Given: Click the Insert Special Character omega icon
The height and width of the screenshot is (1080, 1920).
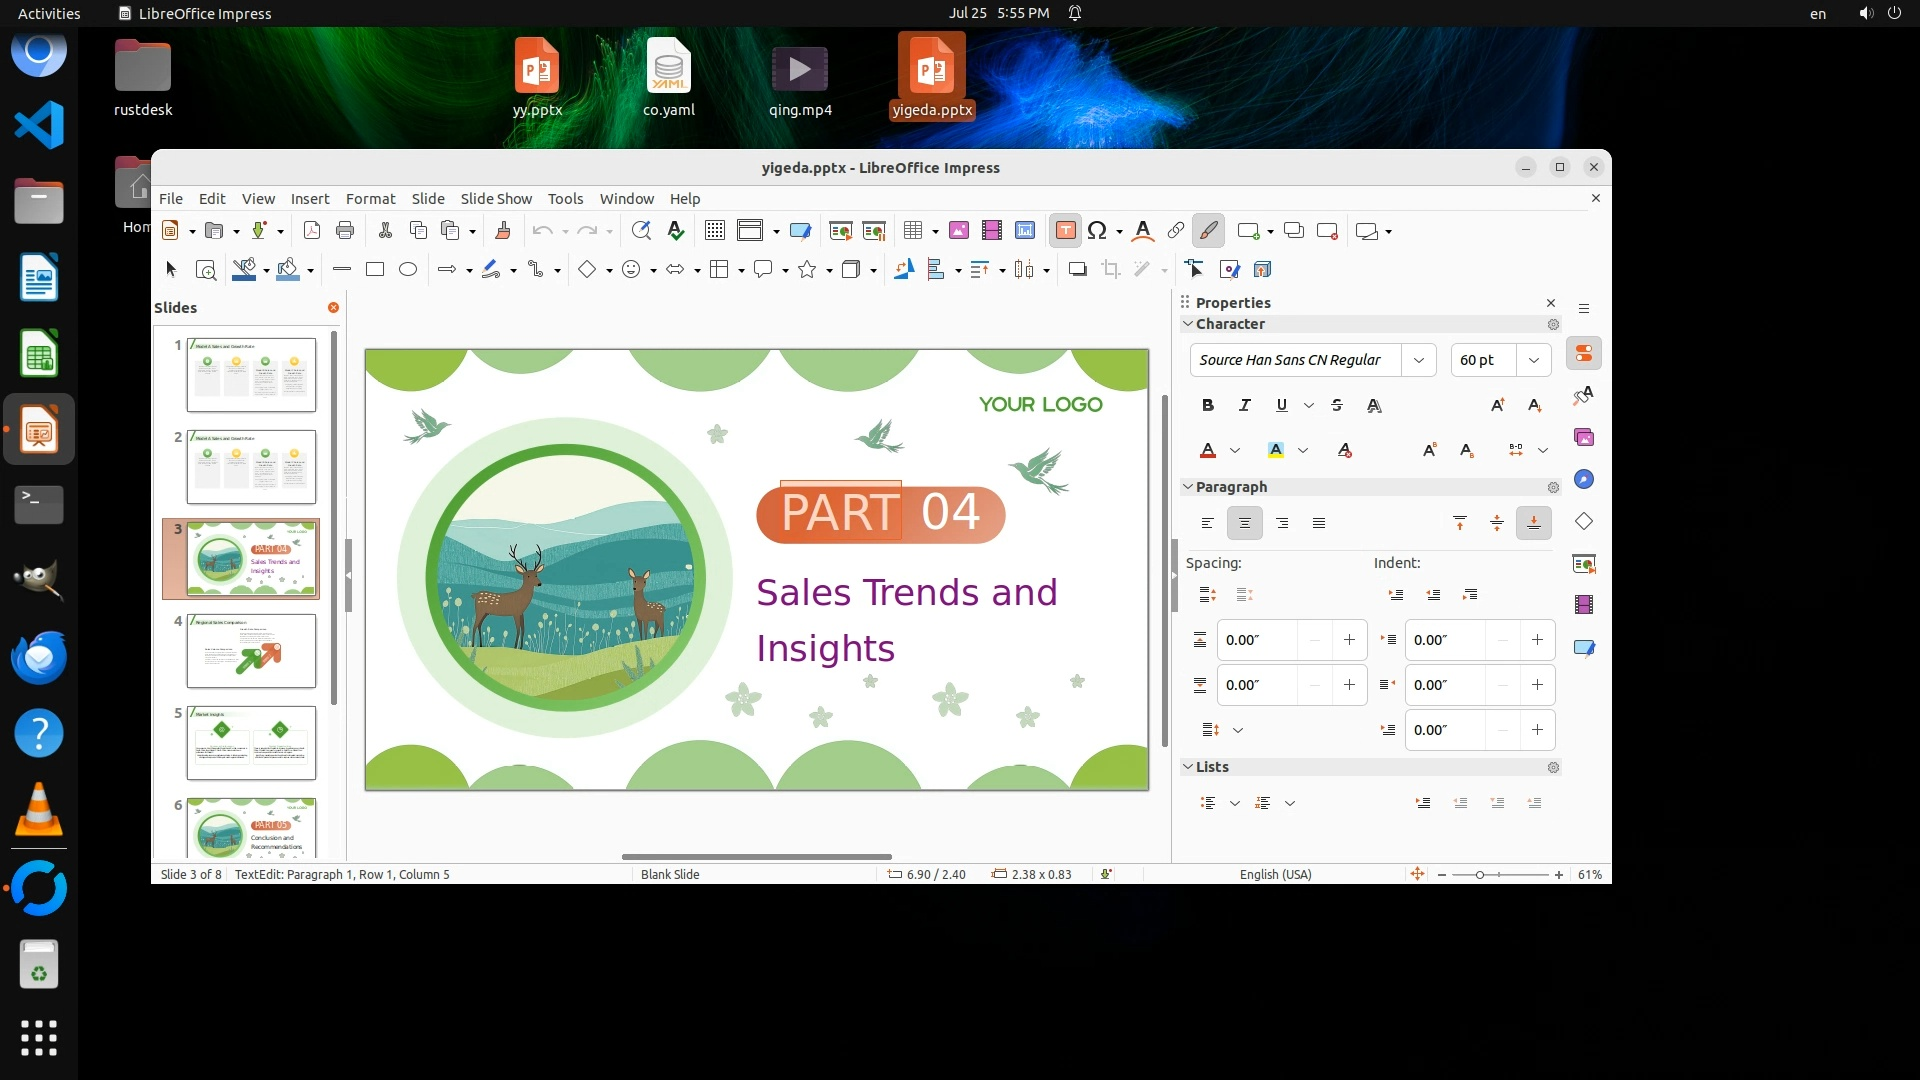Looking at the screenshot, I should (x=1097, y=231).
